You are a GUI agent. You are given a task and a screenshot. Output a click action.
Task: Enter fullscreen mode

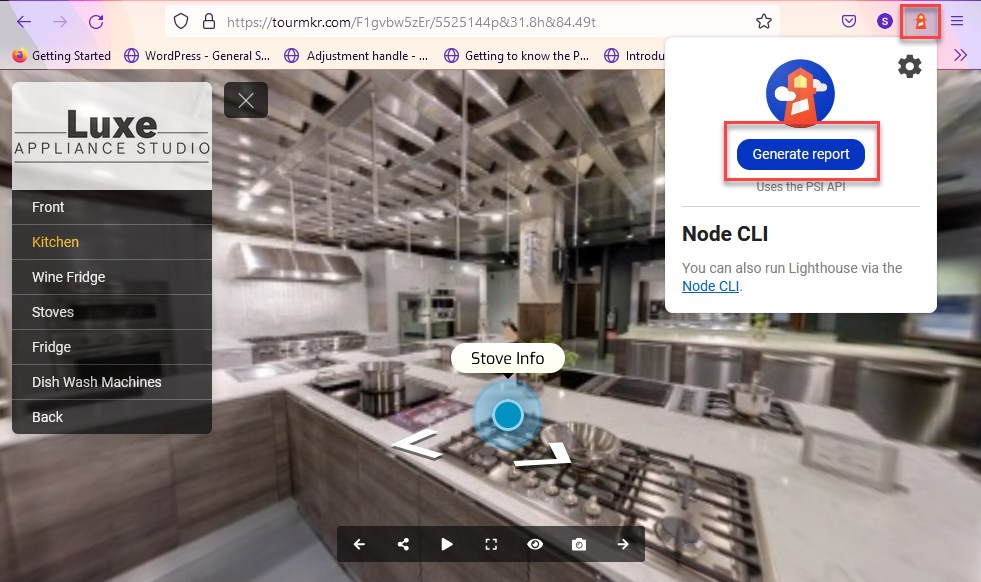point(491,544)
